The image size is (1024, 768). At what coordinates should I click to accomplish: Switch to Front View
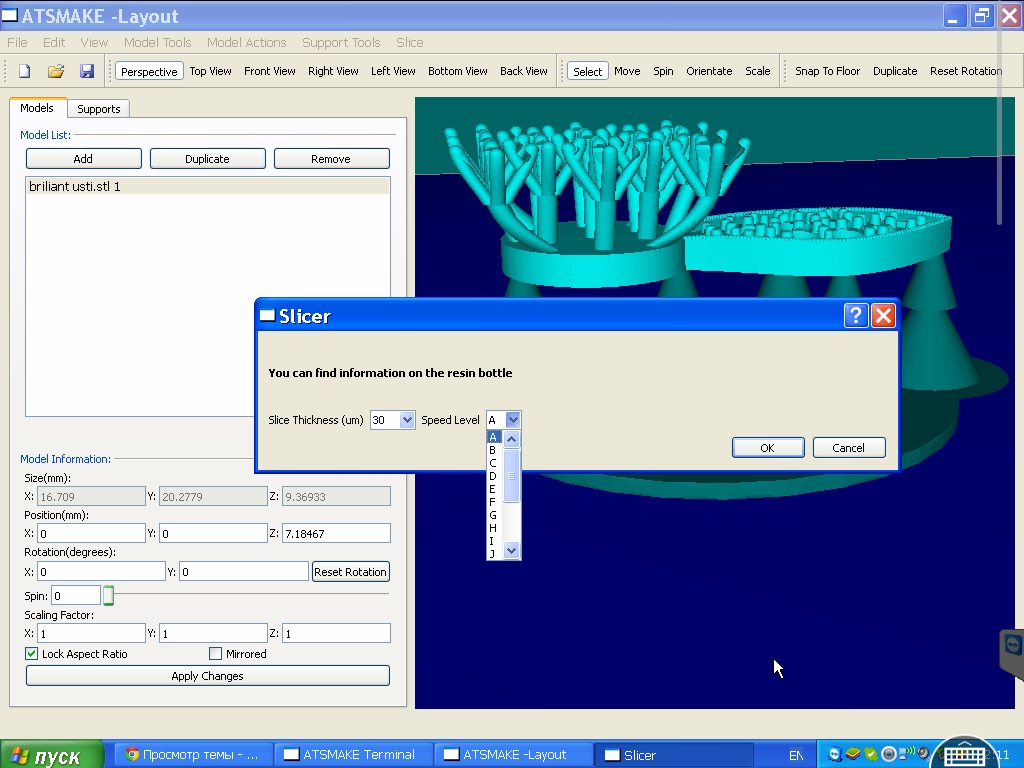[270, 71]
